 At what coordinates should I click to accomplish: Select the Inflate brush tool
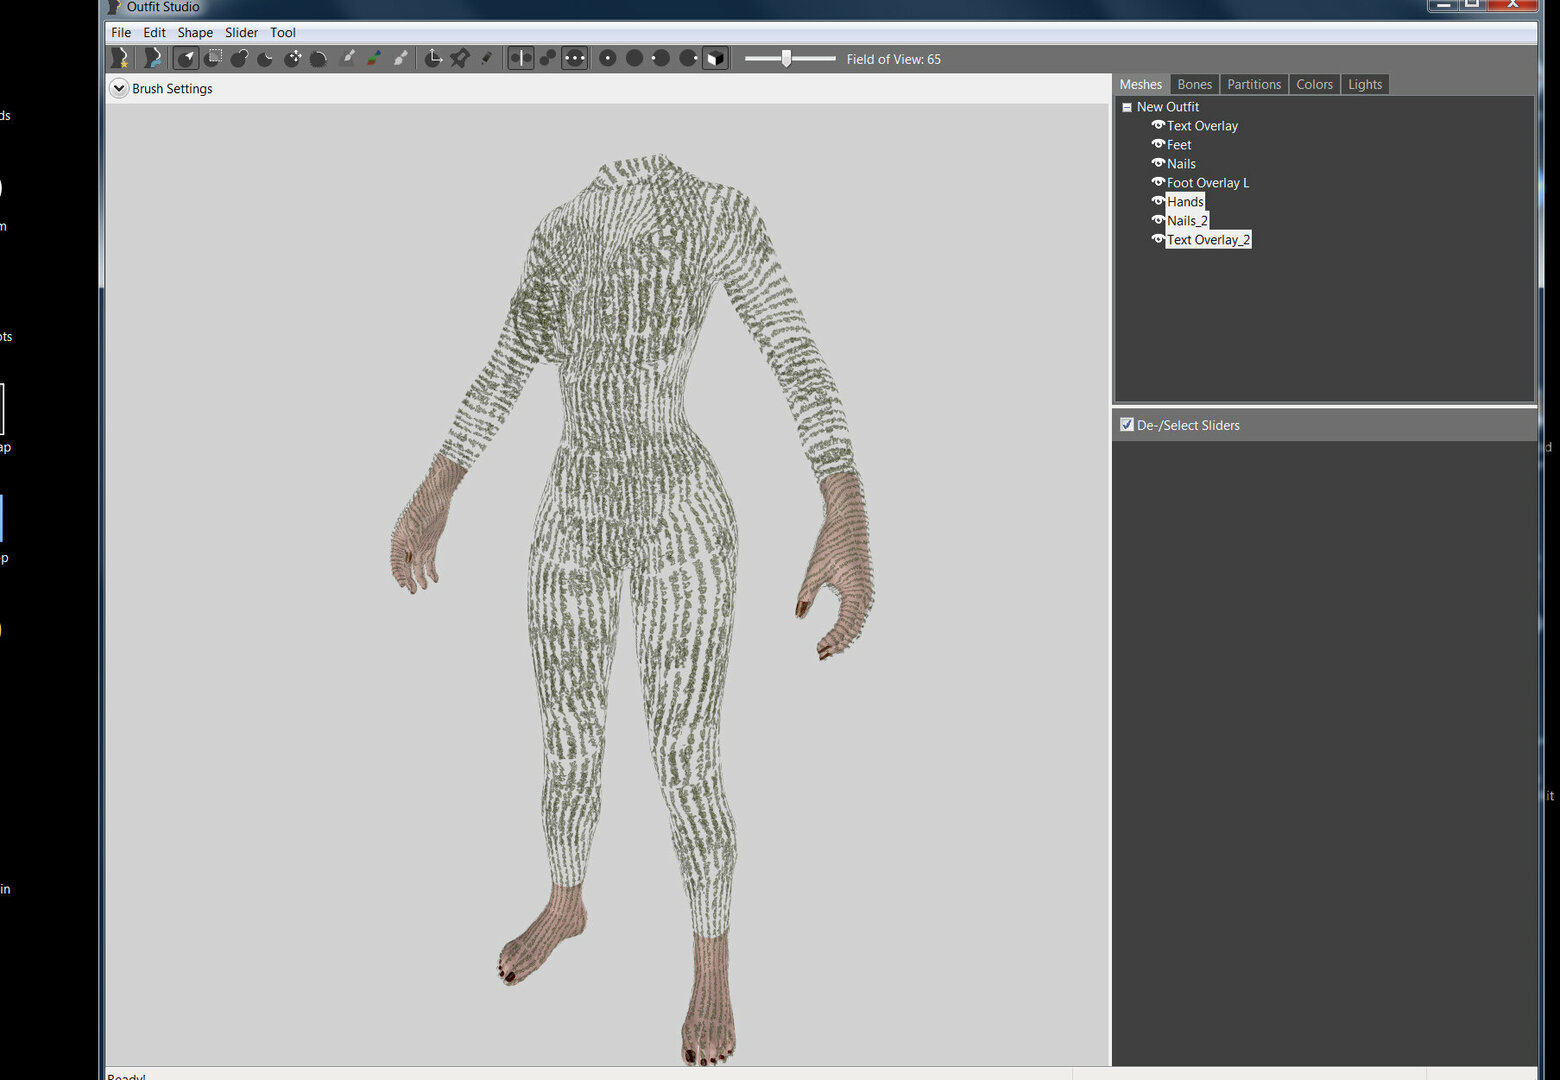coord(239,58)
